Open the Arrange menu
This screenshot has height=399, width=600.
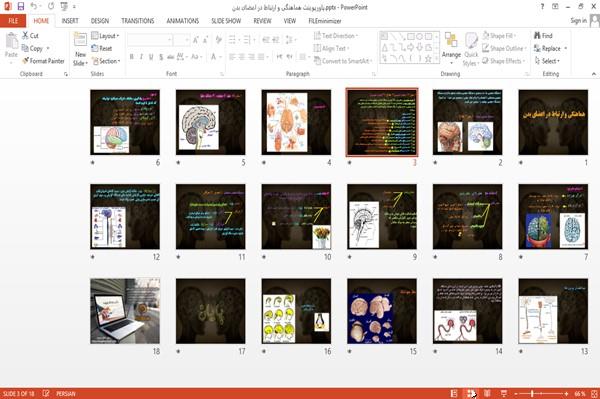(x=451, y=48)
